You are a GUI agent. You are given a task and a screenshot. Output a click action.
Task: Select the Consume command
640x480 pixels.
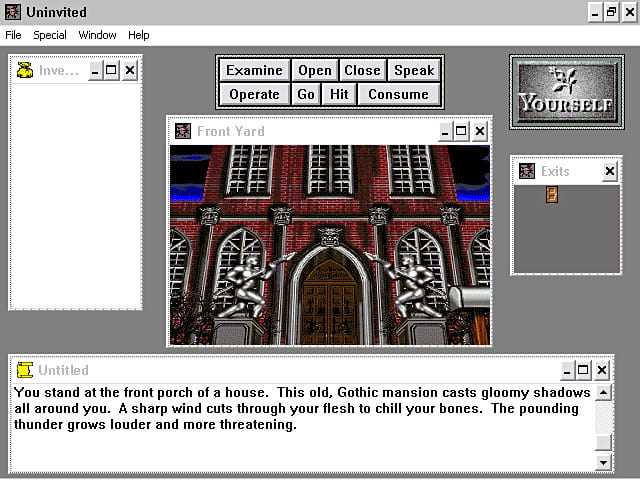pyautogui.click(x=398, y=94)
